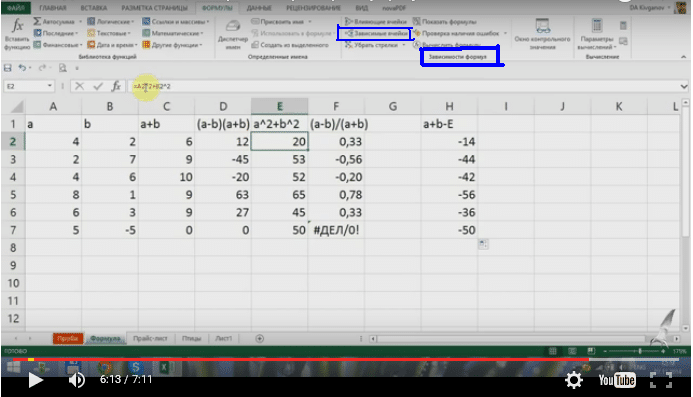Click Remove Arrows (Убрать стрелки)
The width and height of the screenshot is (693, 397).
[x=374, y=45]
